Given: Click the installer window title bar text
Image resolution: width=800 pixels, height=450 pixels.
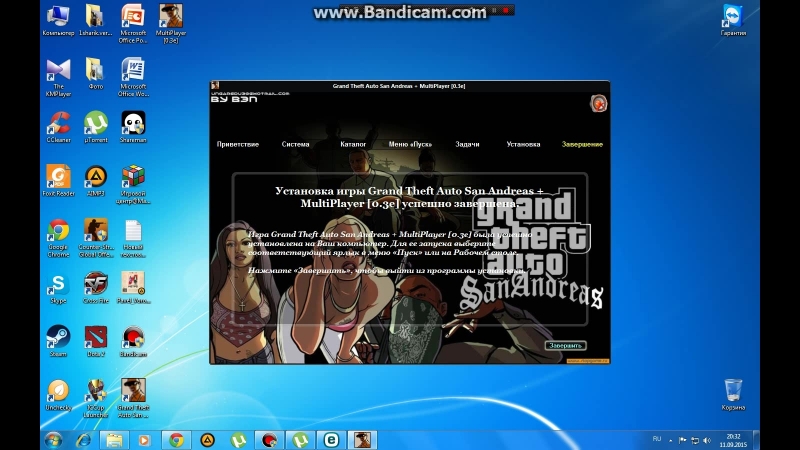Looking at the screenshot, I should (x=399, y=86).
